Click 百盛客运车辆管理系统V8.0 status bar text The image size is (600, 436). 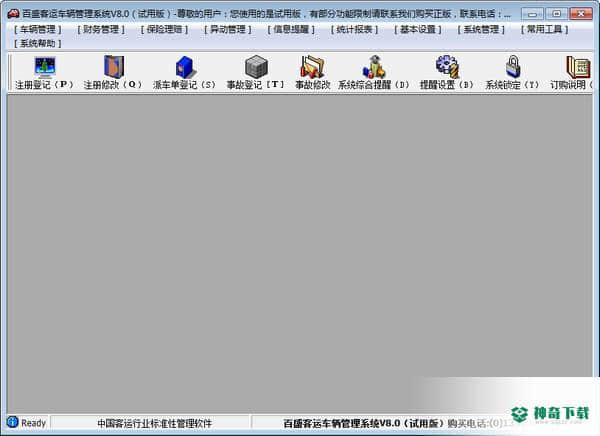point(363,423)
